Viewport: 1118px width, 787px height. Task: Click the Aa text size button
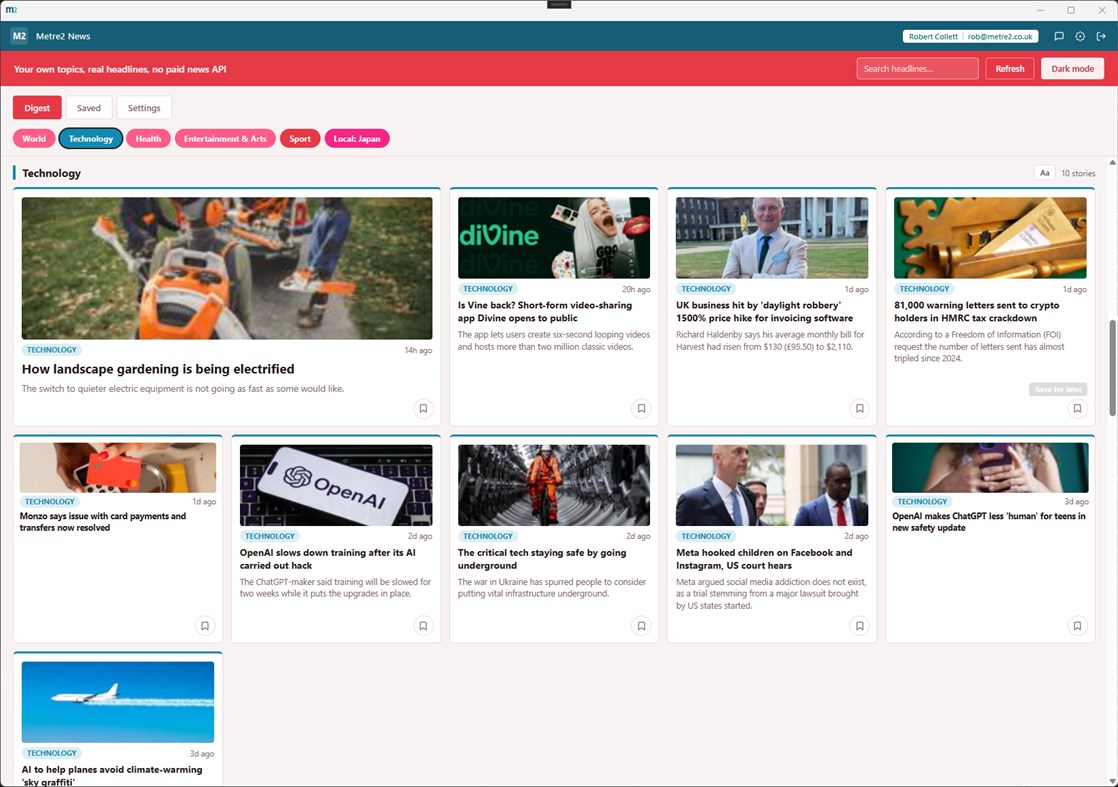coord(1045,173)
